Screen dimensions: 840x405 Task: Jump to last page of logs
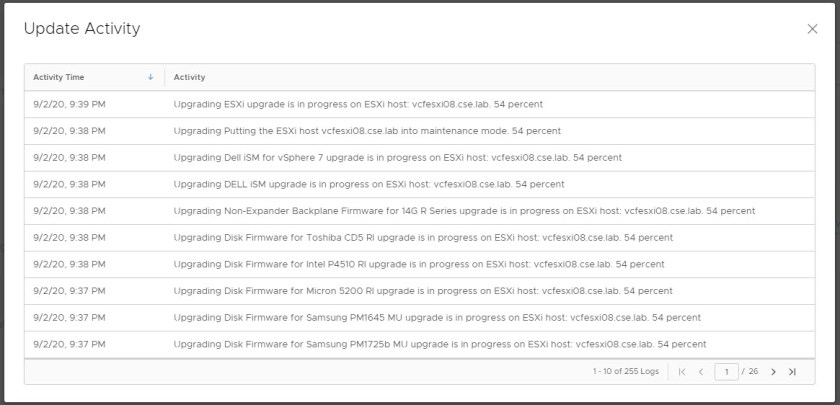point(792,372)
